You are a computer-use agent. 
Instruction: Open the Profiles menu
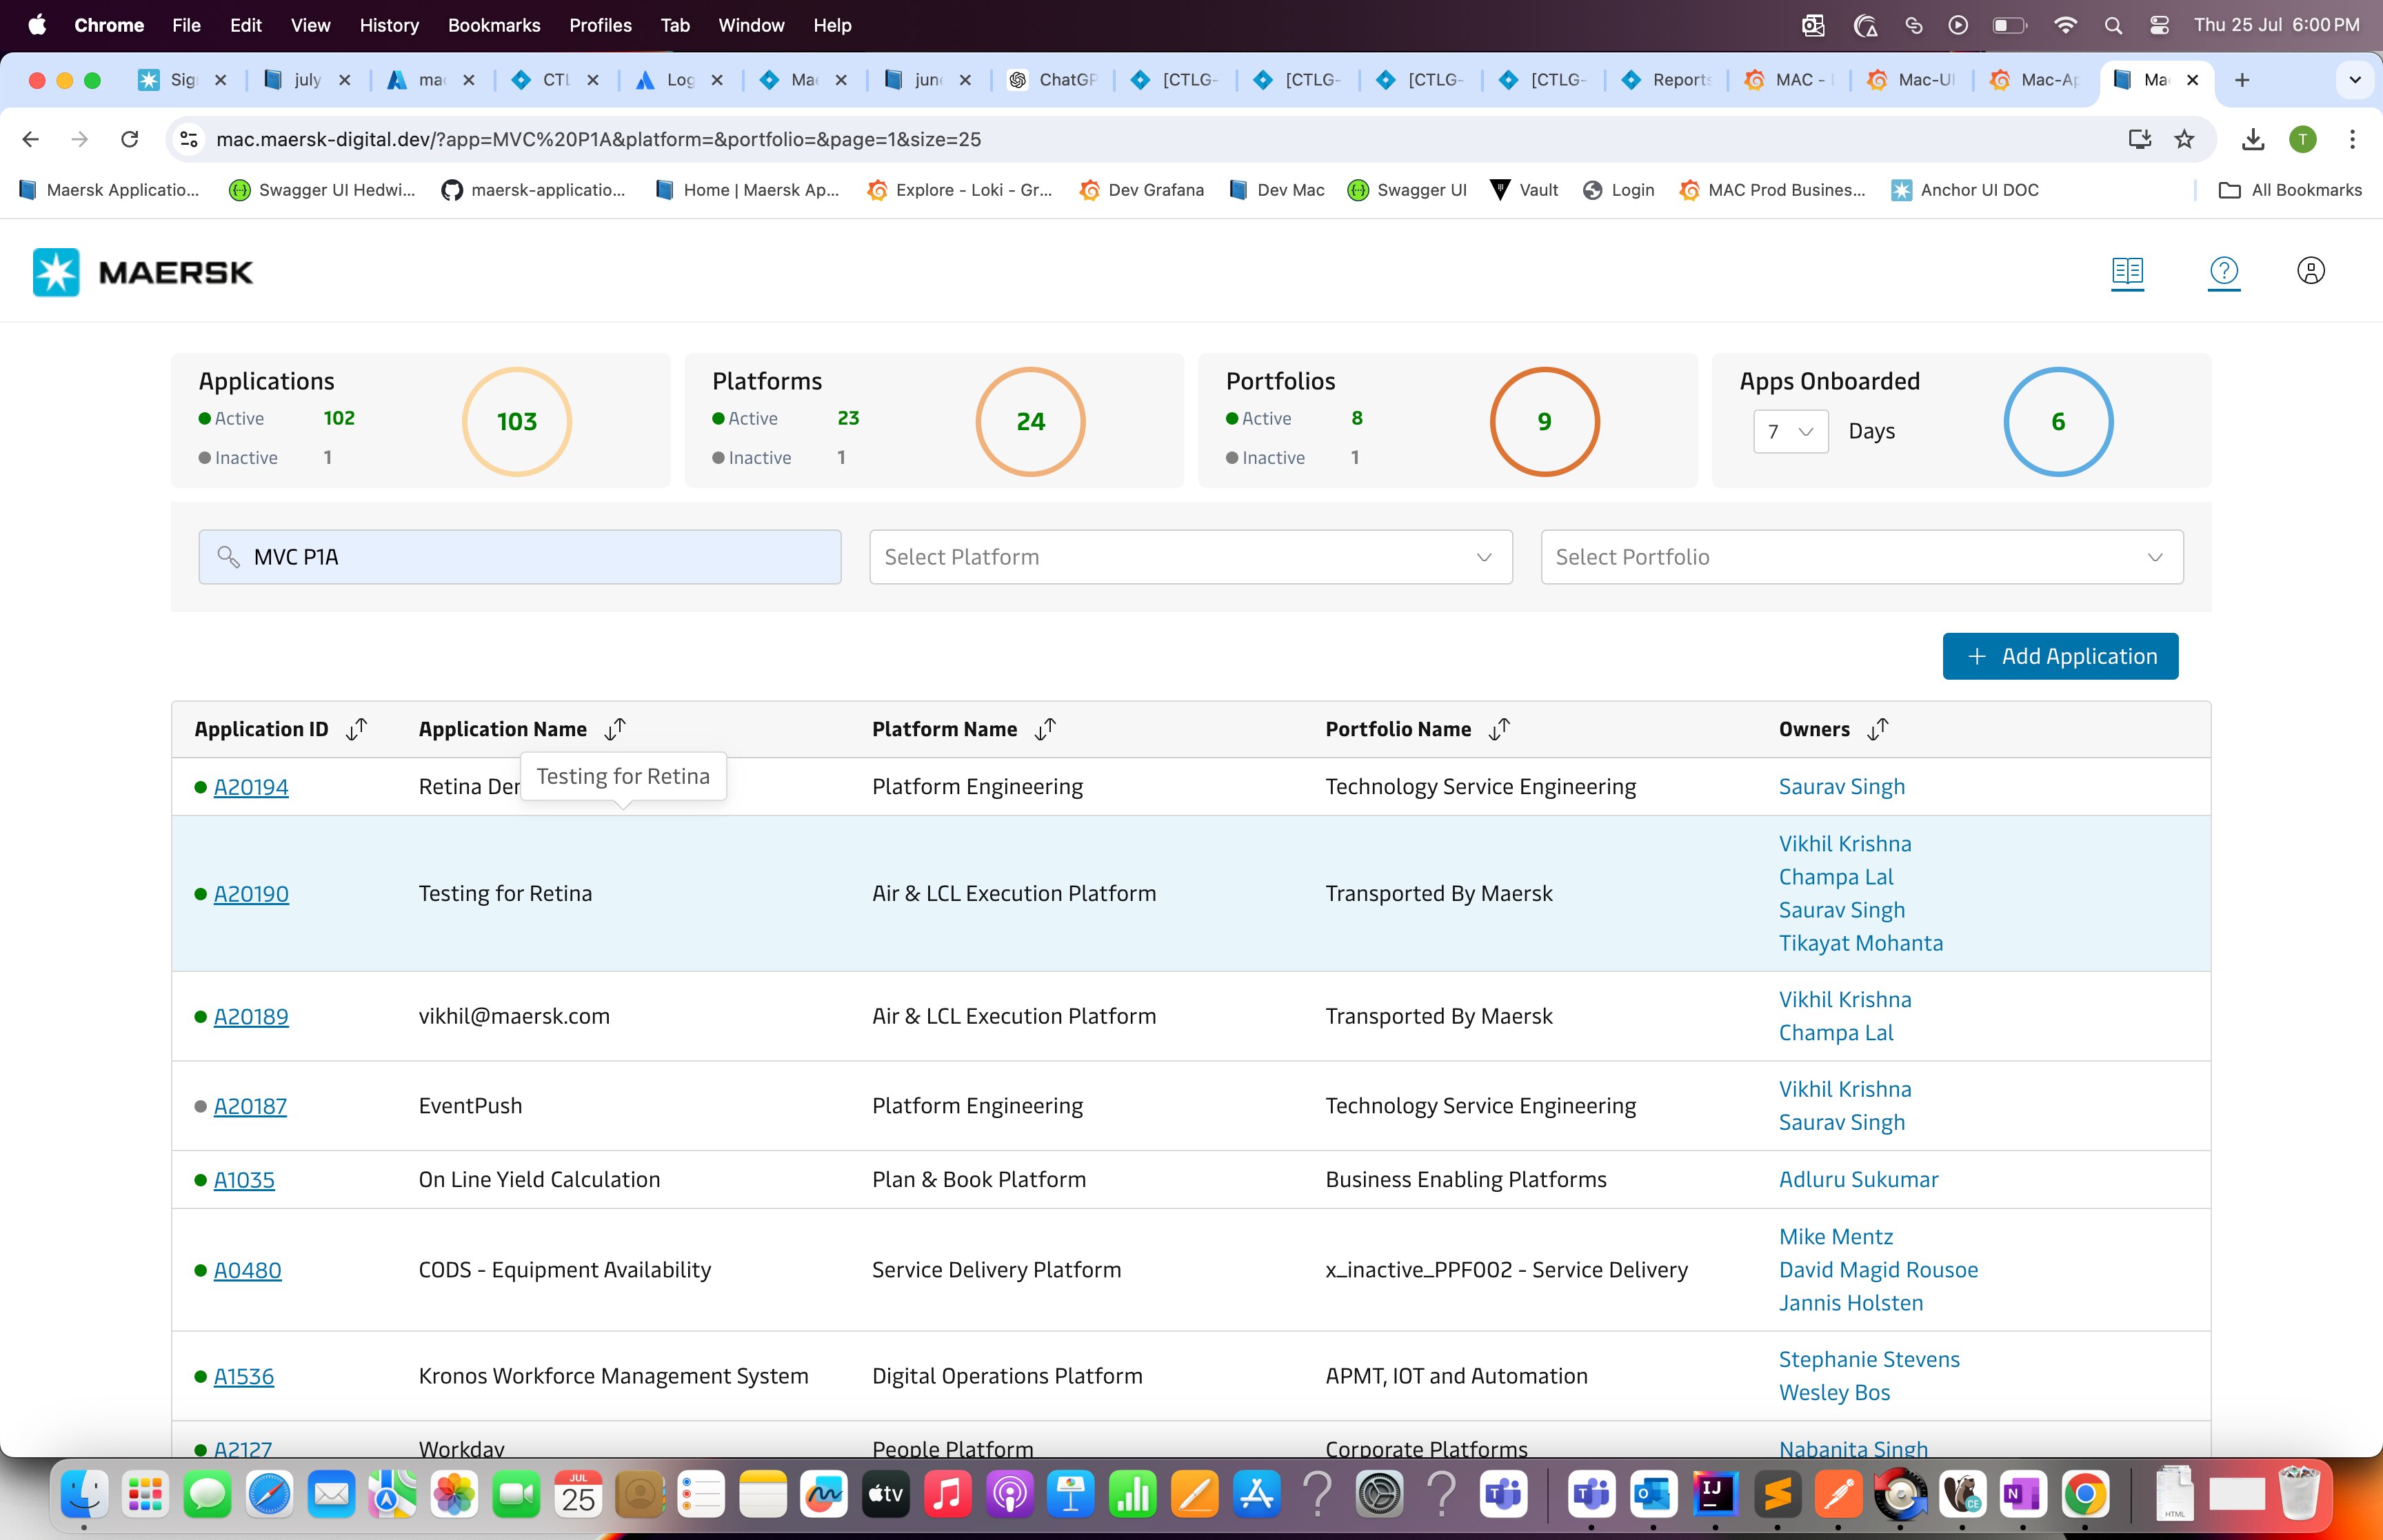click(x=600, y=25)
